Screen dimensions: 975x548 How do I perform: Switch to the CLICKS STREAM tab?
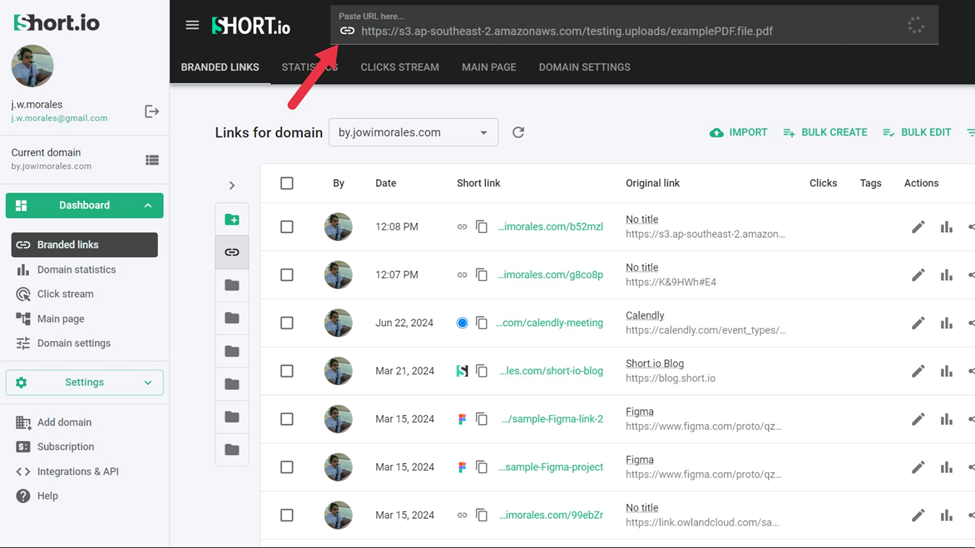[x=400, y=67]
